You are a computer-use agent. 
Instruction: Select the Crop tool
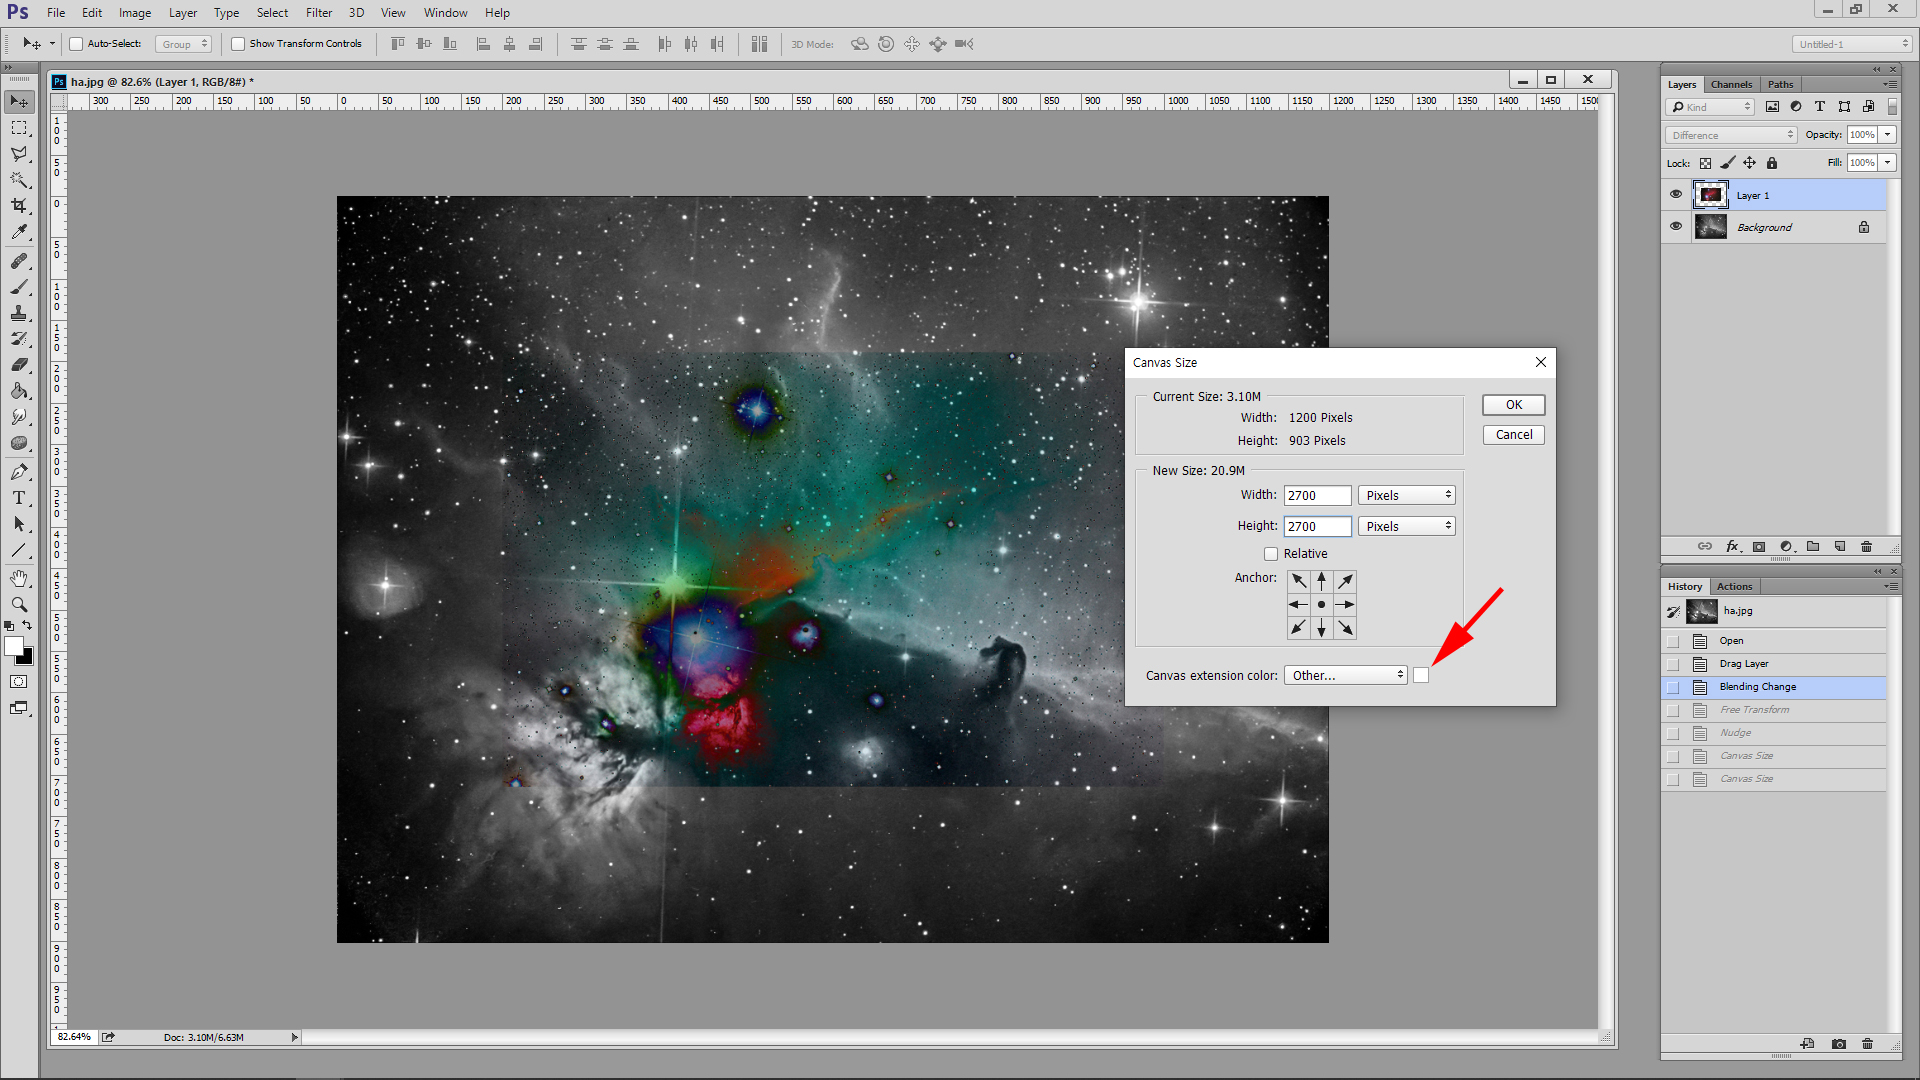click(x=19, y=206)
